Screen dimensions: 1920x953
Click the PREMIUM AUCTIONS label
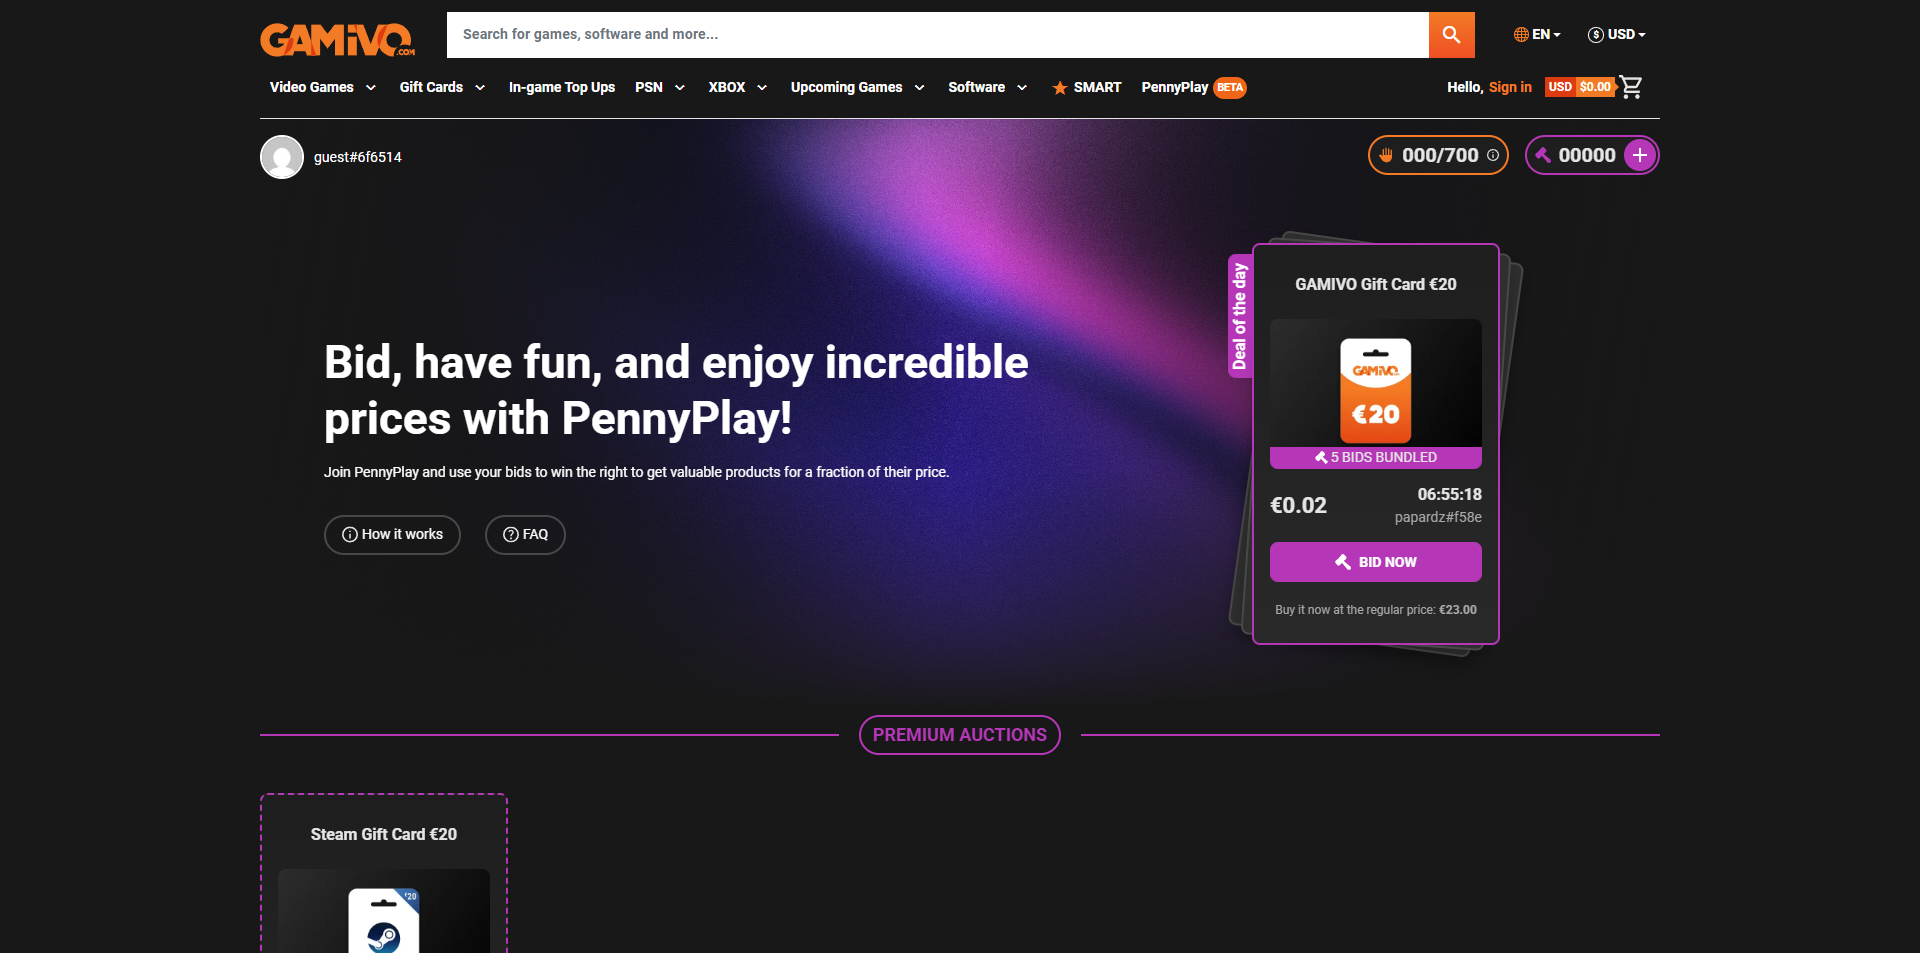point(960,735)
